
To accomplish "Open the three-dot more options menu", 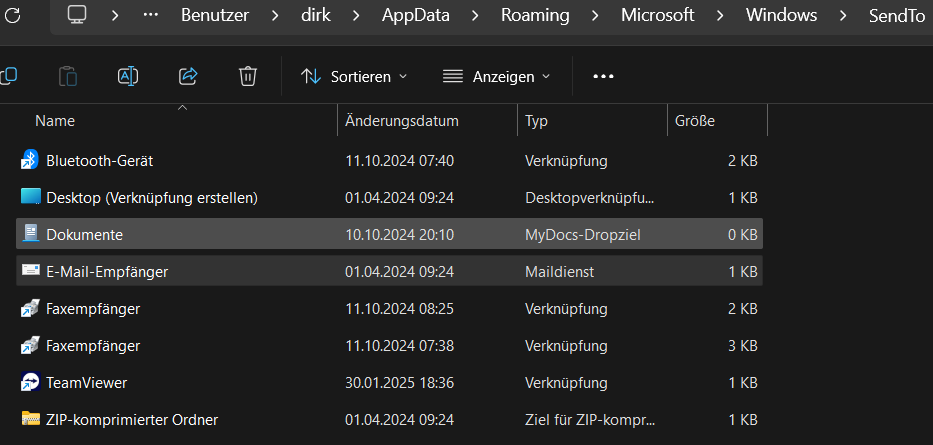I will tap(603, 76).
